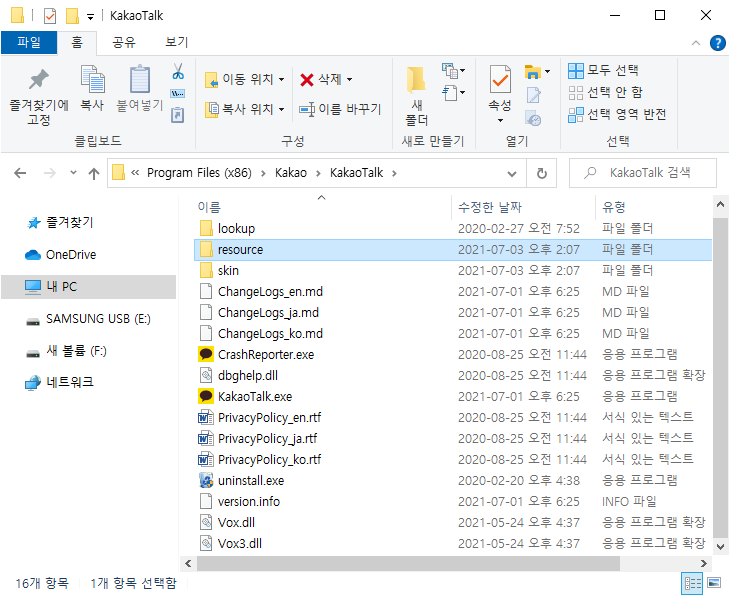This screenshot has height=596, width=730.
Task: Switch to the 공유 (Share) tab
Action: click(124, 43)
